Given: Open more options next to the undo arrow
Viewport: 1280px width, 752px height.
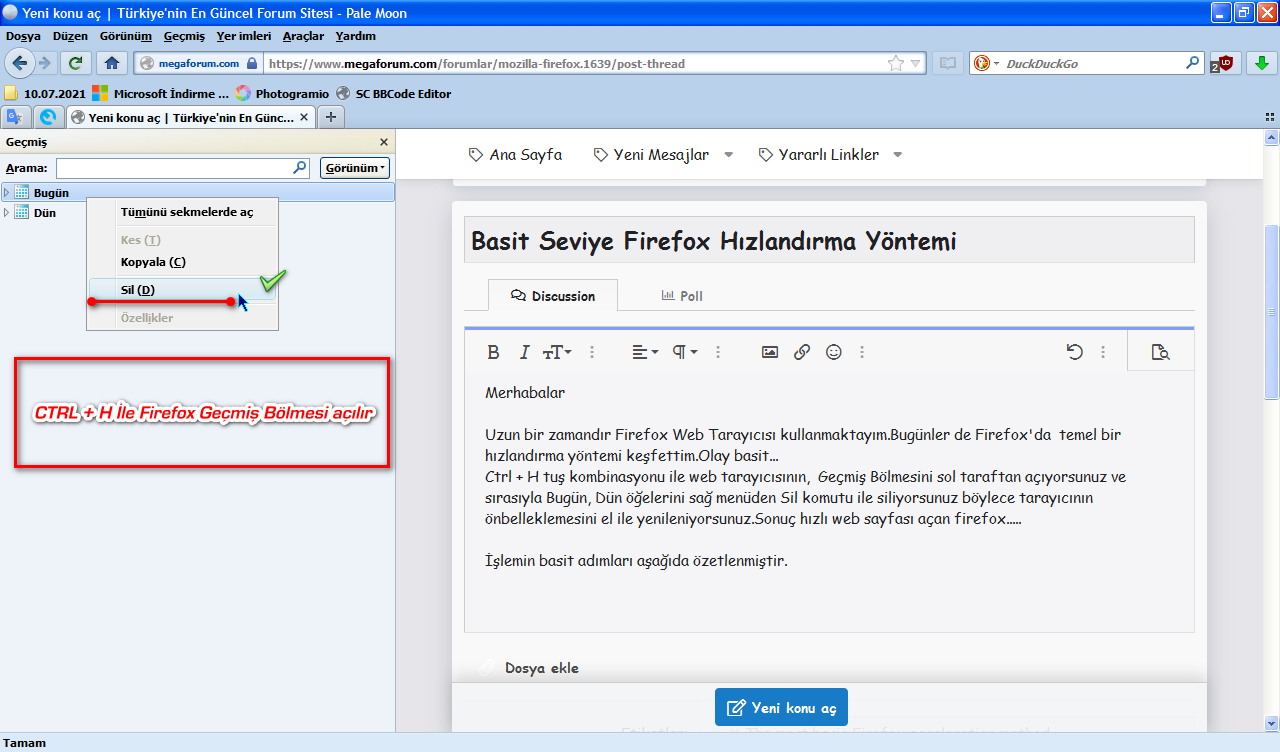Looking at the screenshot, I should point(1103,352).
